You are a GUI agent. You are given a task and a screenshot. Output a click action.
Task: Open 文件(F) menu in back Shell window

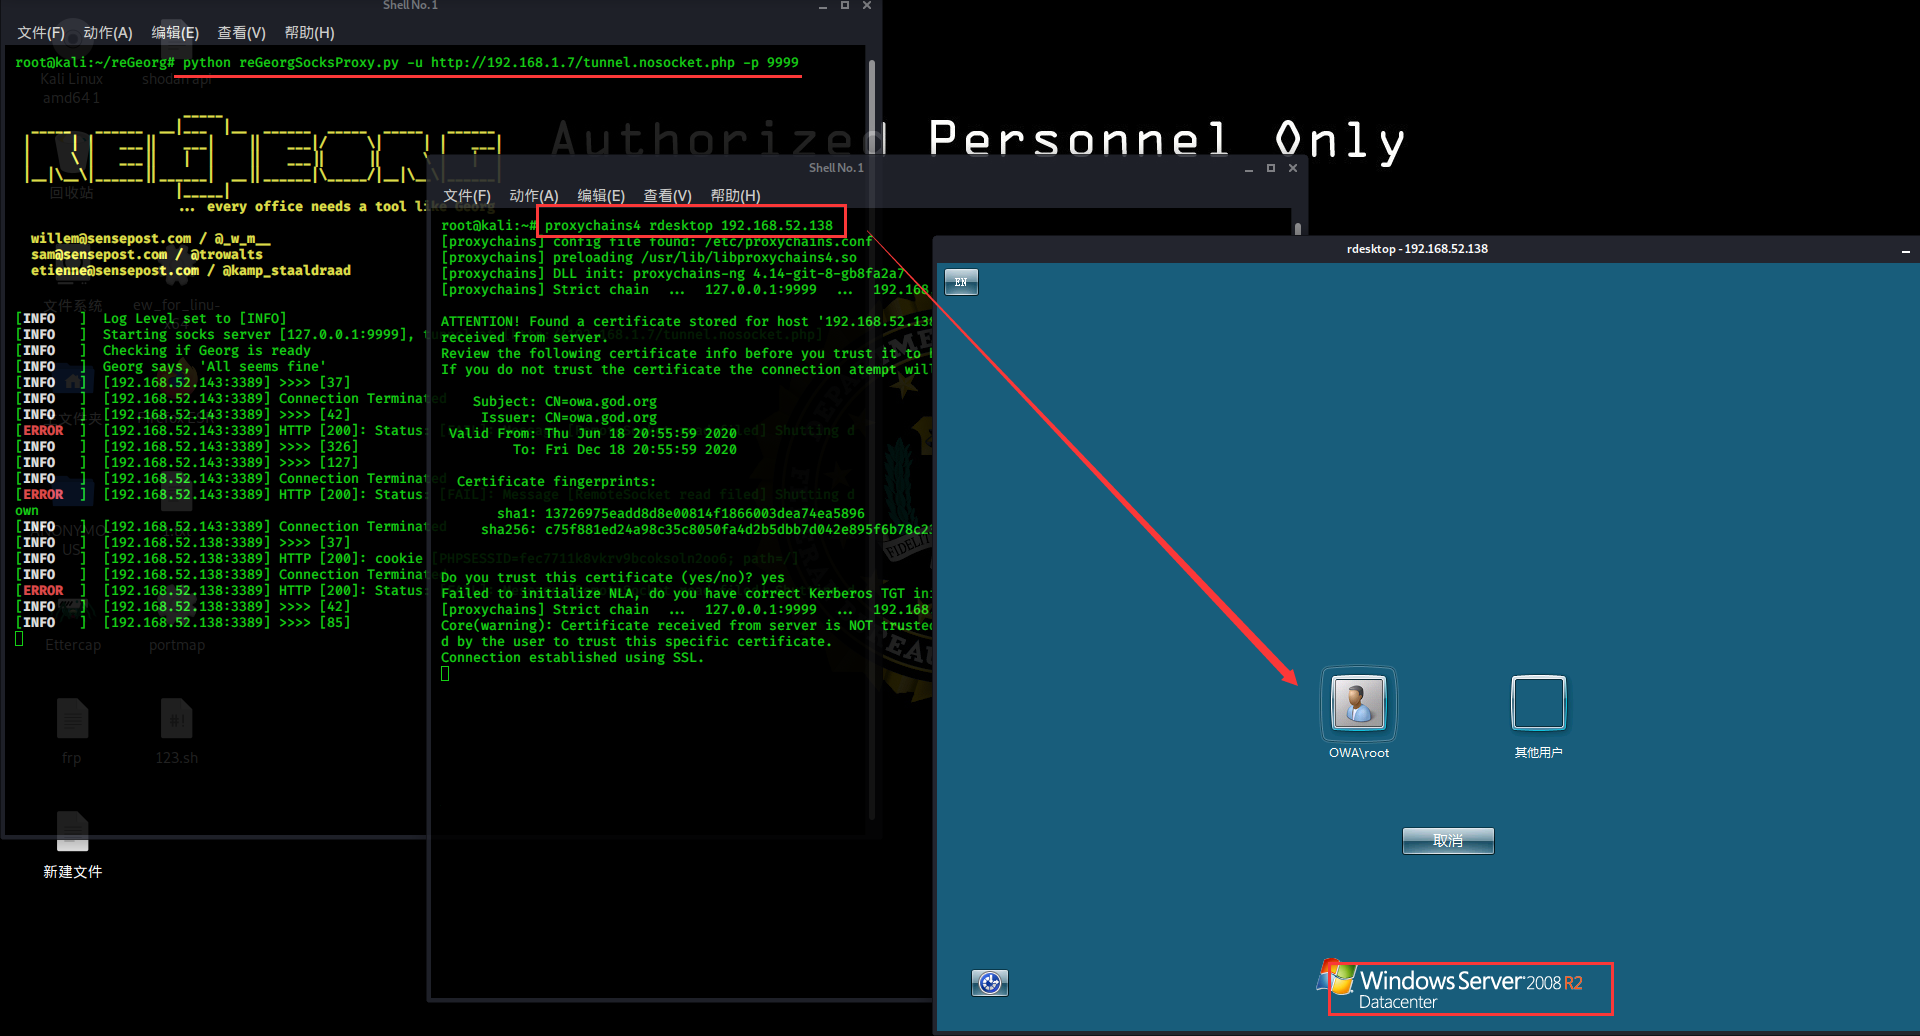pos(41,33)
